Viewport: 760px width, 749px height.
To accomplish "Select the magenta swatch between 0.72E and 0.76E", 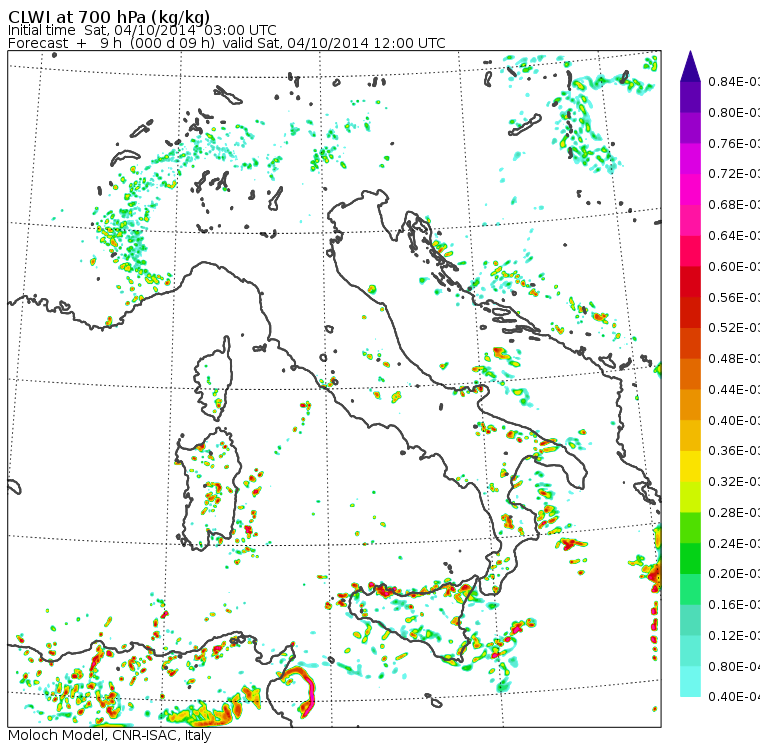I will [x=690, y=159].
